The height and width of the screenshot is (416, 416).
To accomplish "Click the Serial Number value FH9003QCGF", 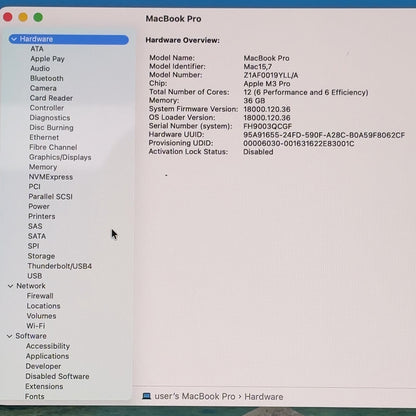I will 267,126.
